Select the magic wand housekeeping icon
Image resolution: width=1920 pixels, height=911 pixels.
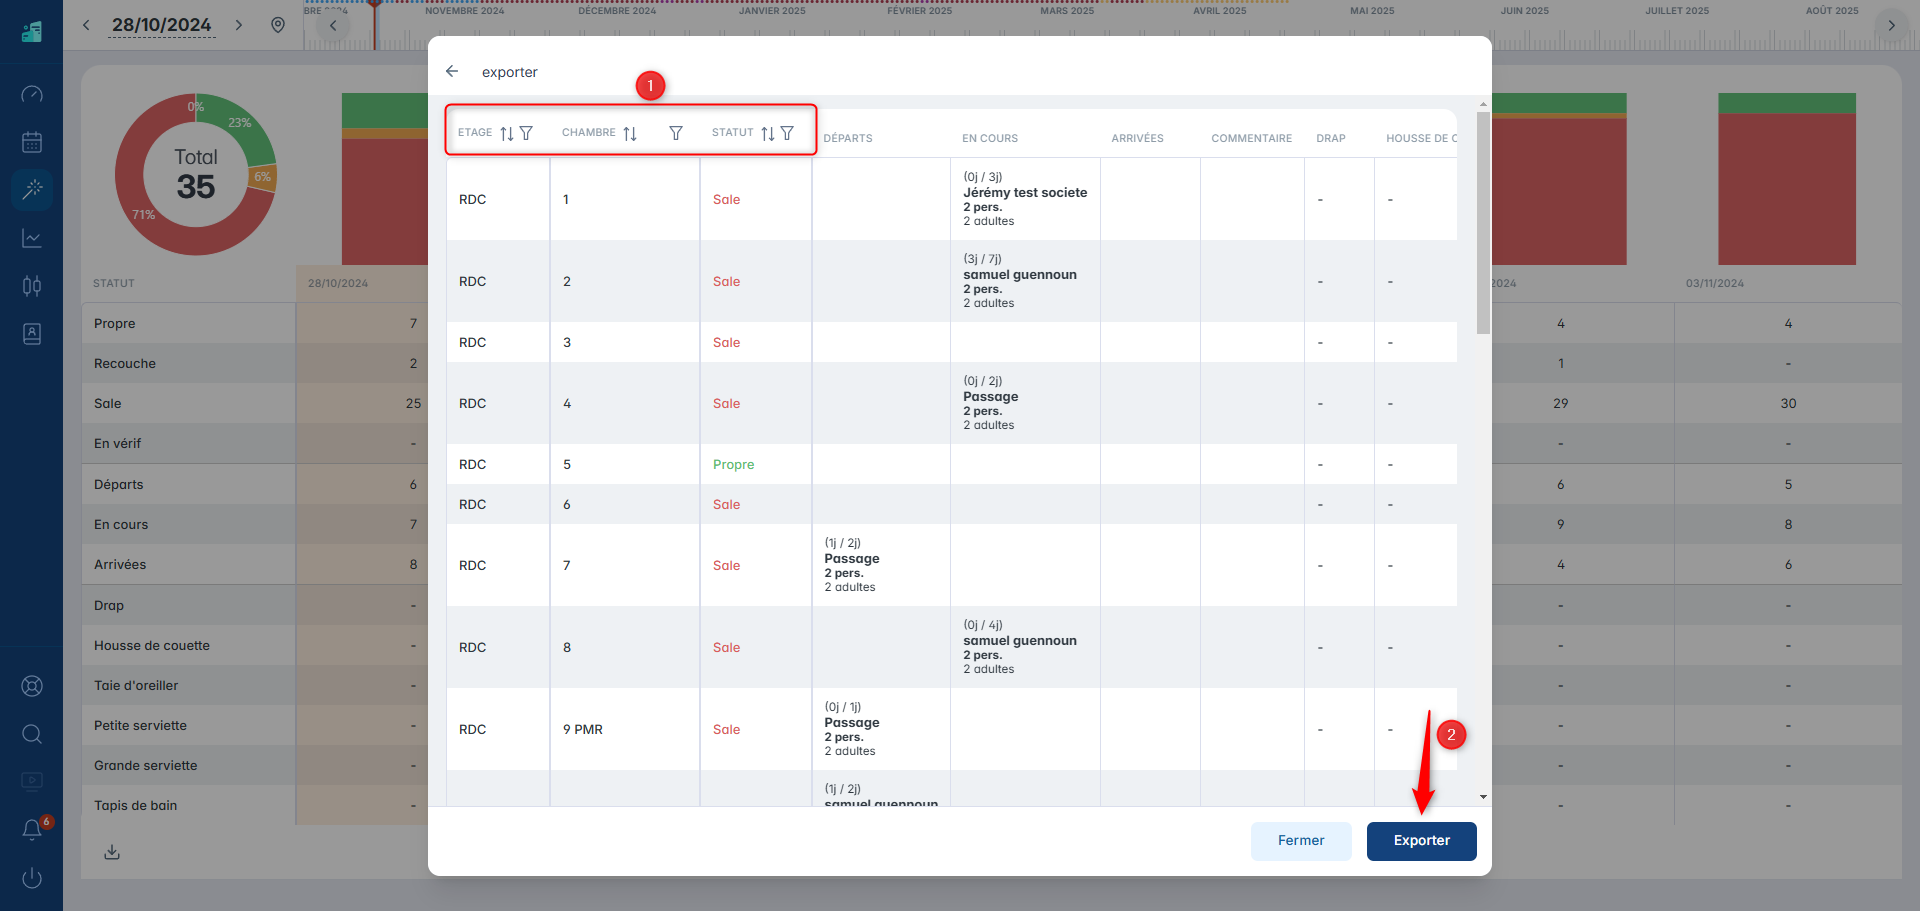tap(32, 189)
